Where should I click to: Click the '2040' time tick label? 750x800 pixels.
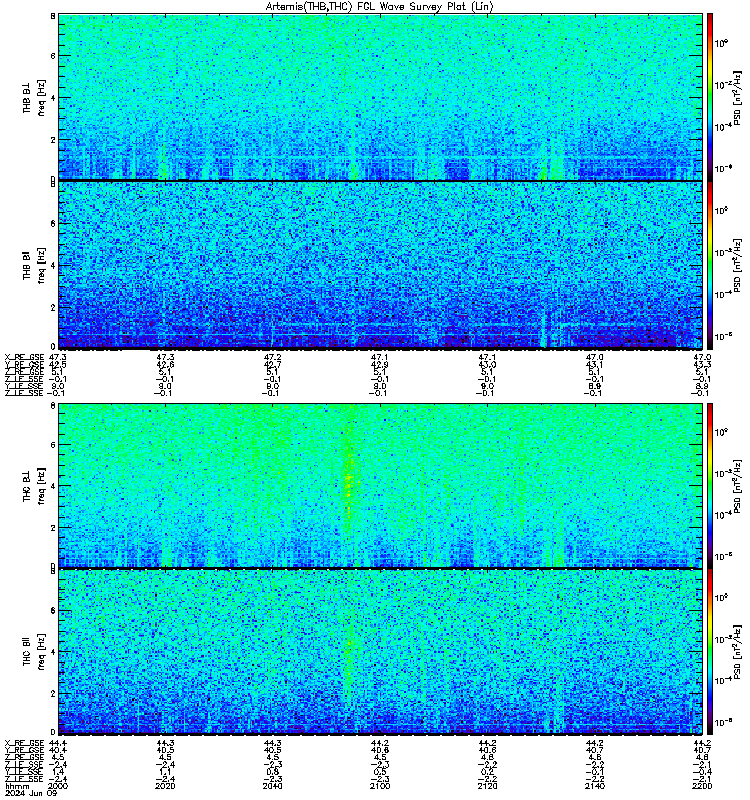click(x=273, y=786)
